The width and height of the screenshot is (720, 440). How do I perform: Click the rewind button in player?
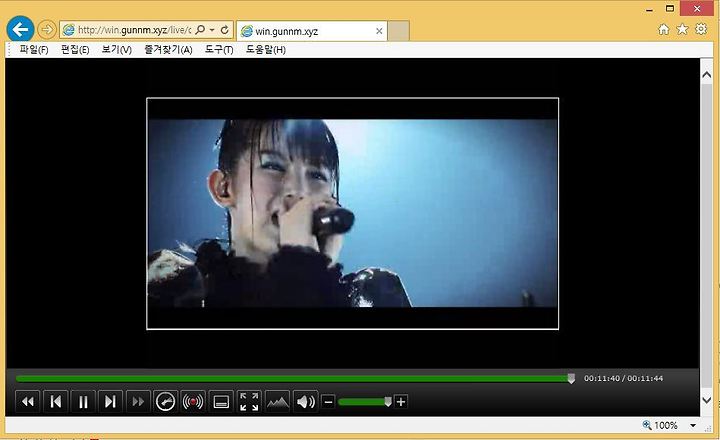[x=28, y=402]
